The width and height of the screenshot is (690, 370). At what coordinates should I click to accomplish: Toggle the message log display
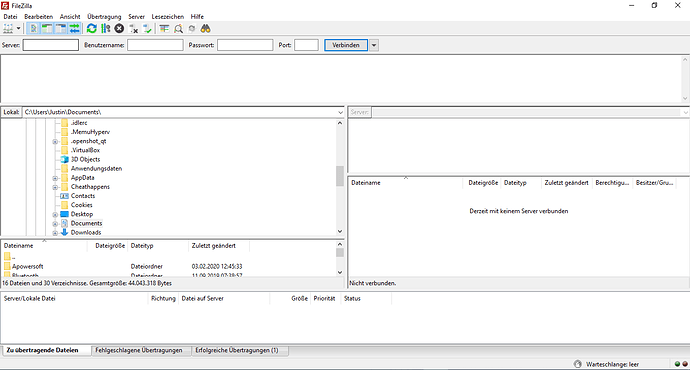(x=33, y=29)
